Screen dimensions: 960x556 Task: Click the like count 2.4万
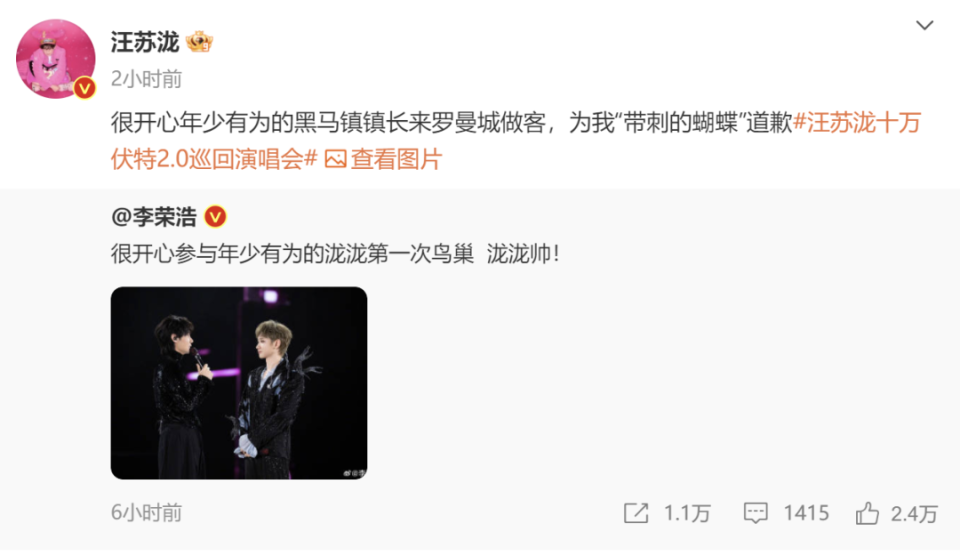tap(914, 514)
